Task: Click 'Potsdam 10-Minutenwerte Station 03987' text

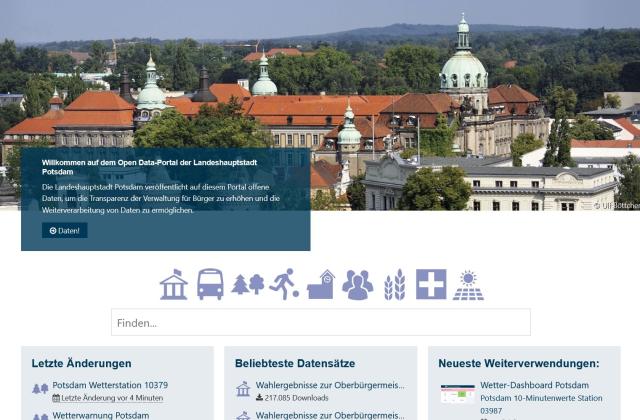Action: [x=541, y=404]
